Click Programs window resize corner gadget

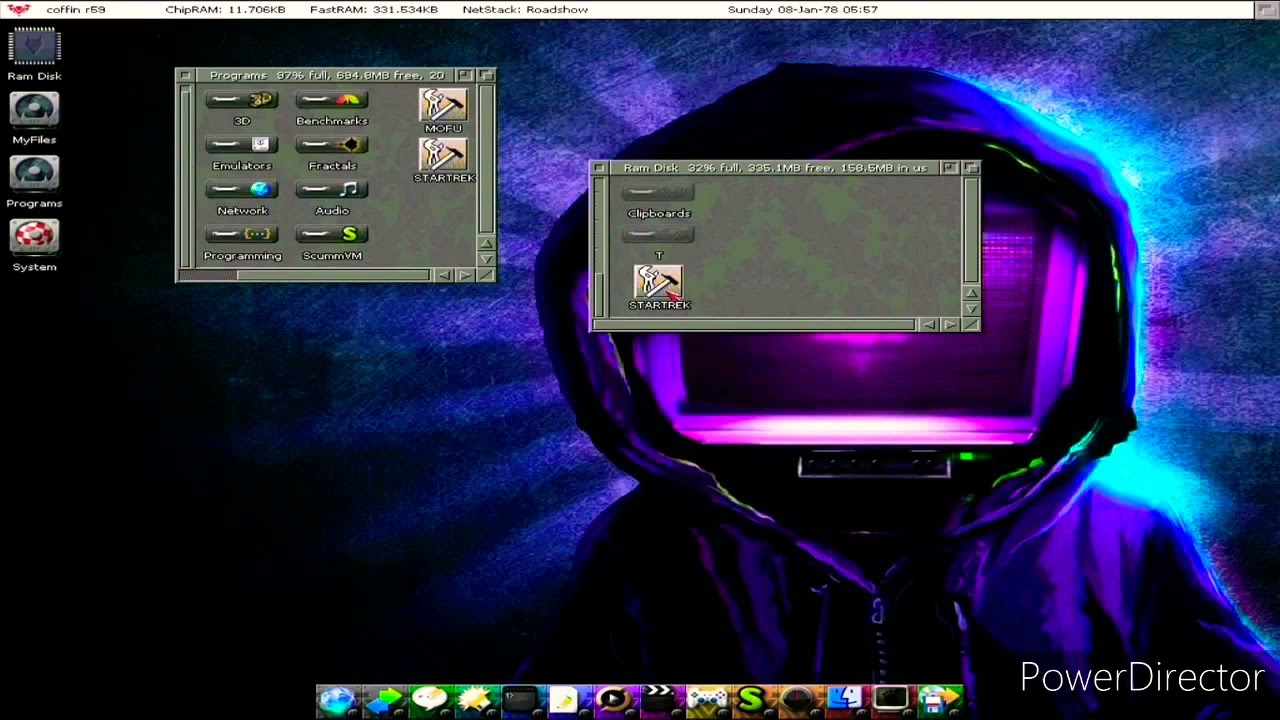pos(487,275)
